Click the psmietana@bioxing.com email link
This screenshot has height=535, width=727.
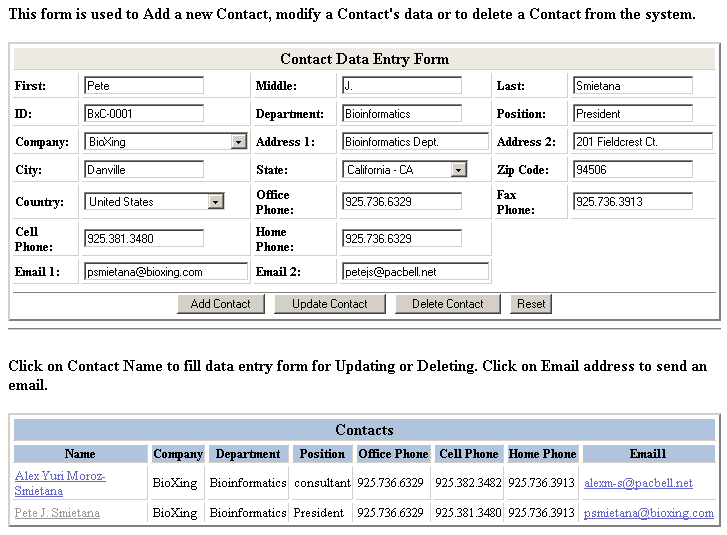point(648,513)
